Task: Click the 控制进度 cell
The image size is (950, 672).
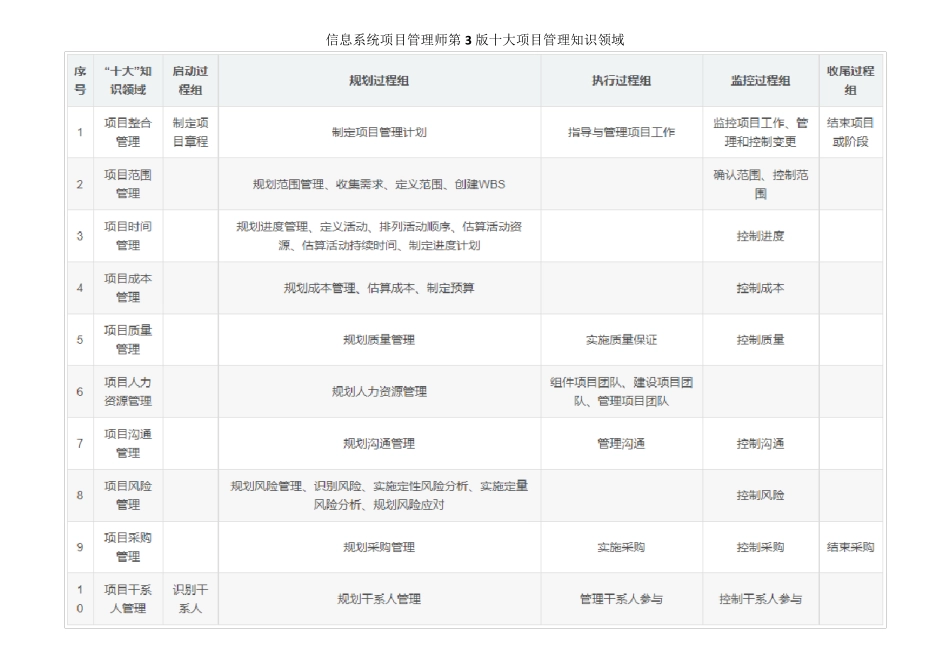Action: 760,236
